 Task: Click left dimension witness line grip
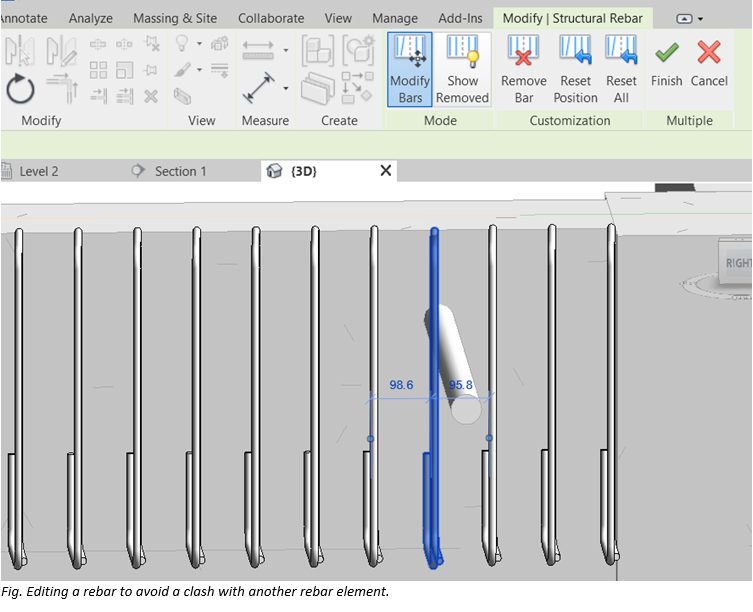370,439
